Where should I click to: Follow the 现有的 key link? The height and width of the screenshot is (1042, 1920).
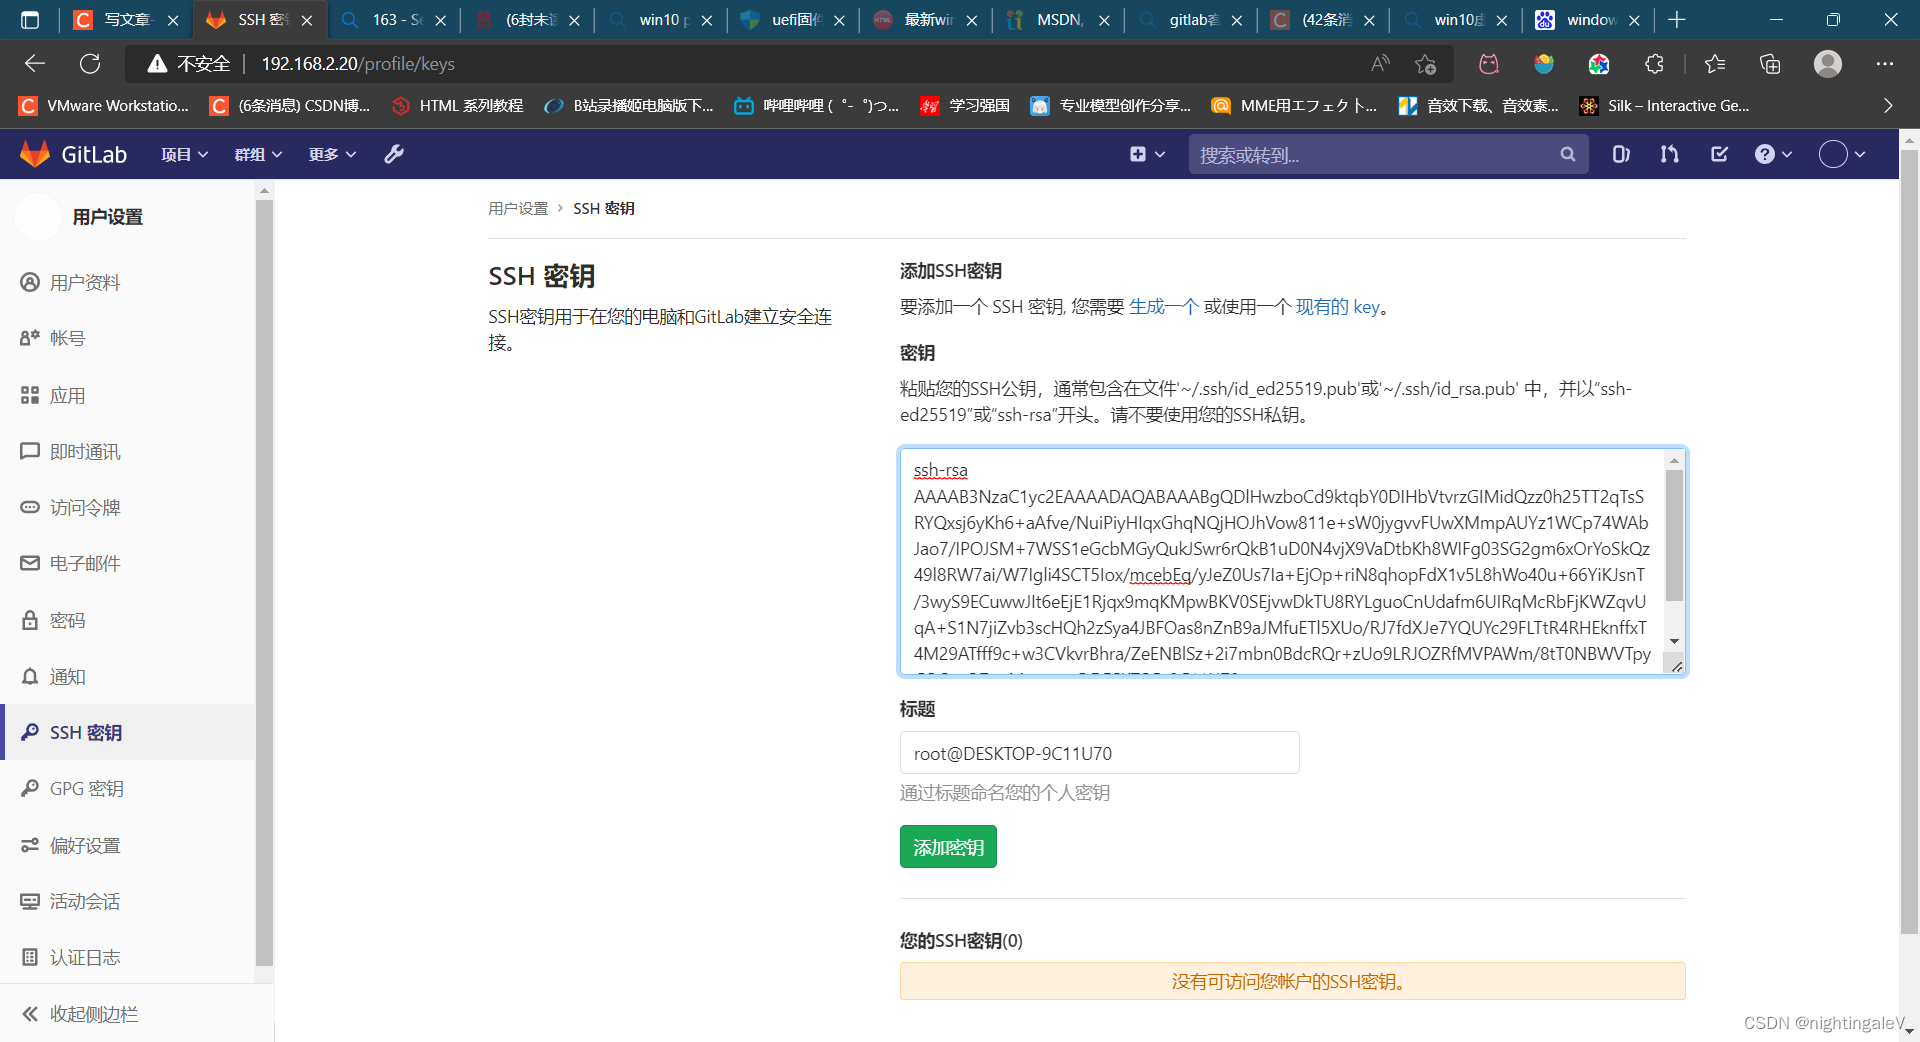pyautogui.click(x=1337, y=307)
